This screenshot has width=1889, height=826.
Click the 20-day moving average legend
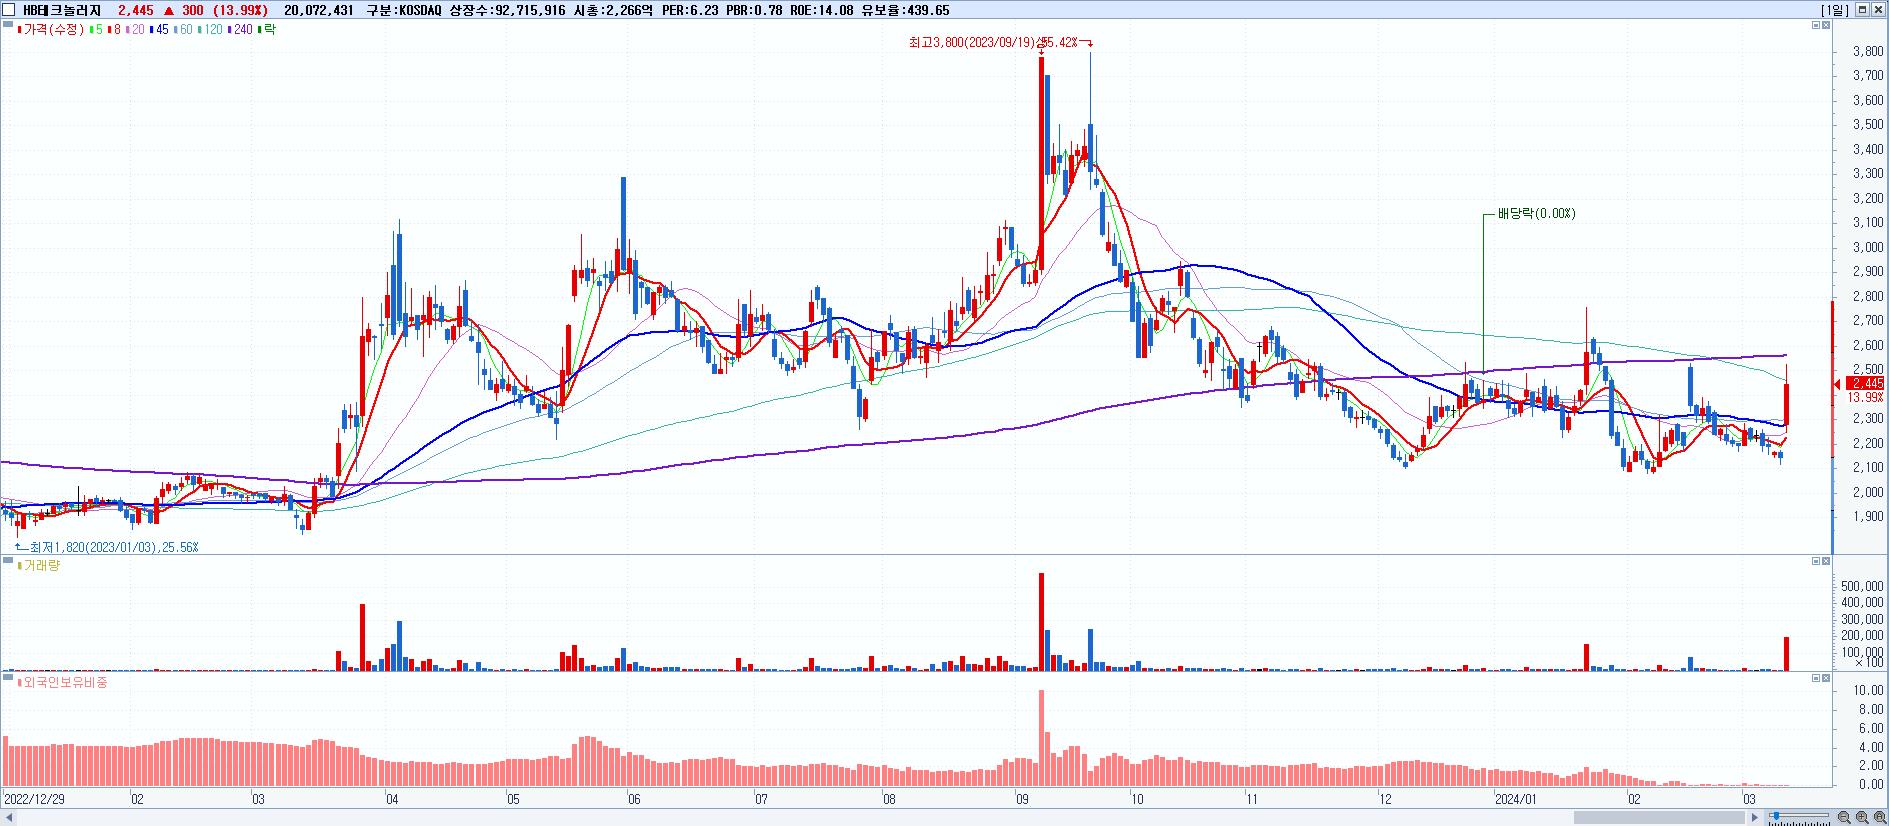tap(135, 29)
